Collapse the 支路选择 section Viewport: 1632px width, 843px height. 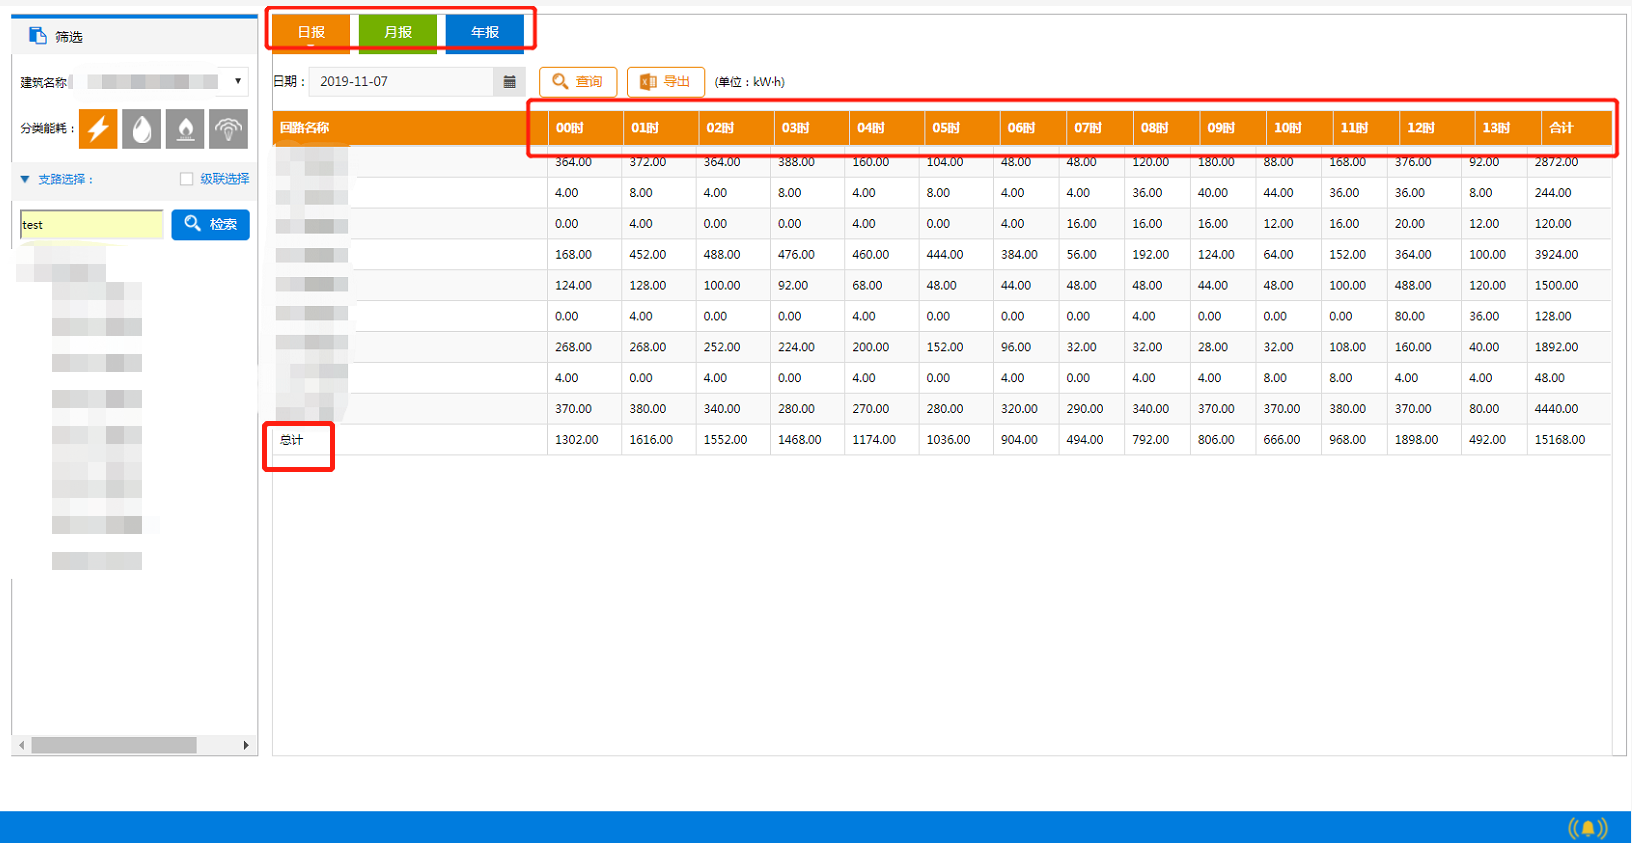pos(25,179)
